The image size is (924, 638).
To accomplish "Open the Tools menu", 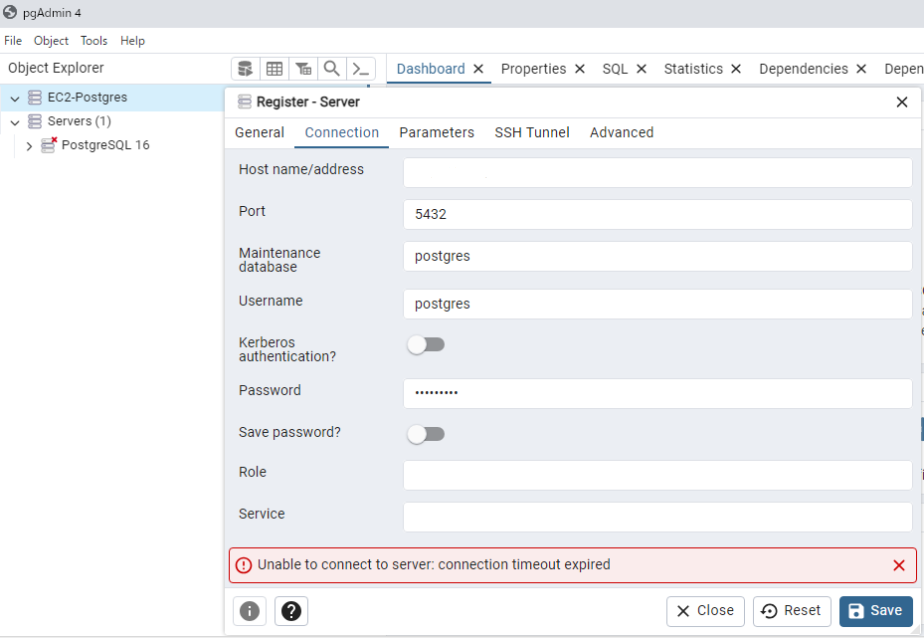I will [94, 41].
